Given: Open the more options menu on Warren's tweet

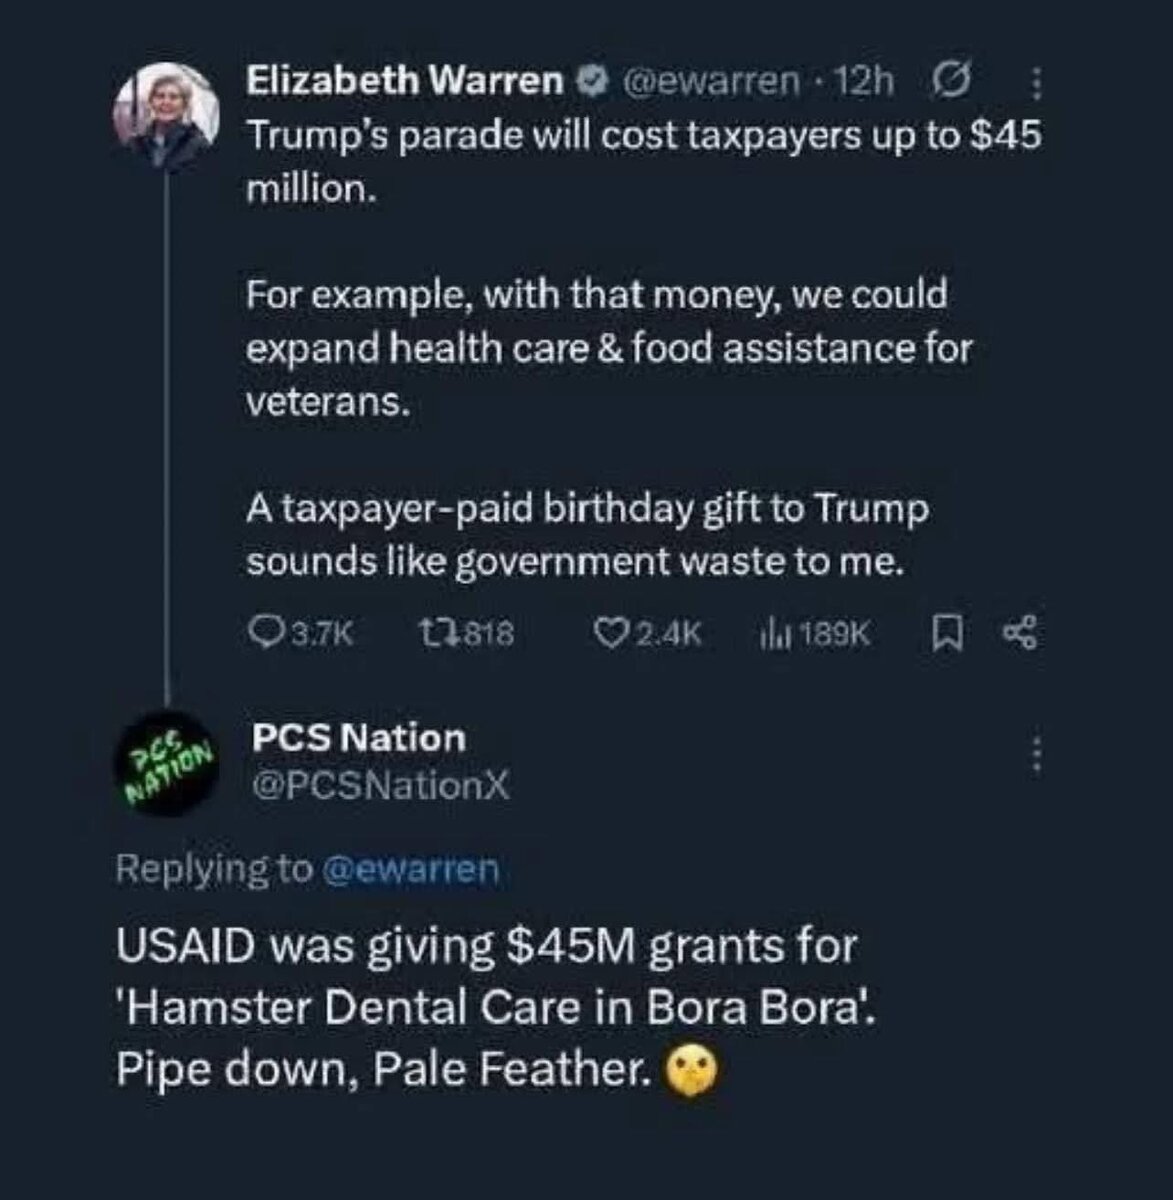Looking at the screenshot, I should click(x=1036, y=83).
